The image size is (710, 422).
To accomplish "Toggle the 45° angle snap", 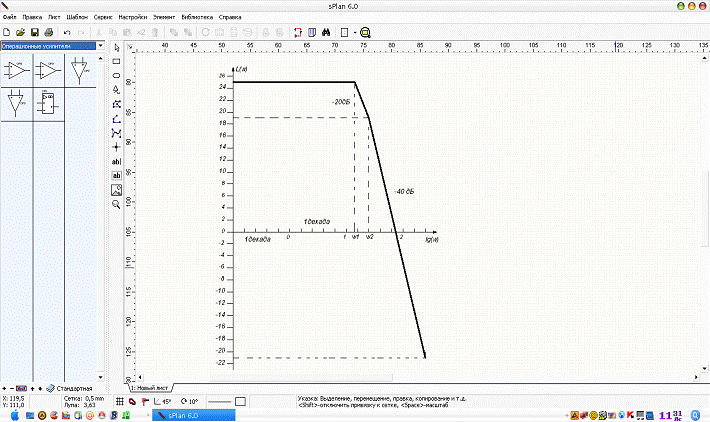I will [164, 401].
